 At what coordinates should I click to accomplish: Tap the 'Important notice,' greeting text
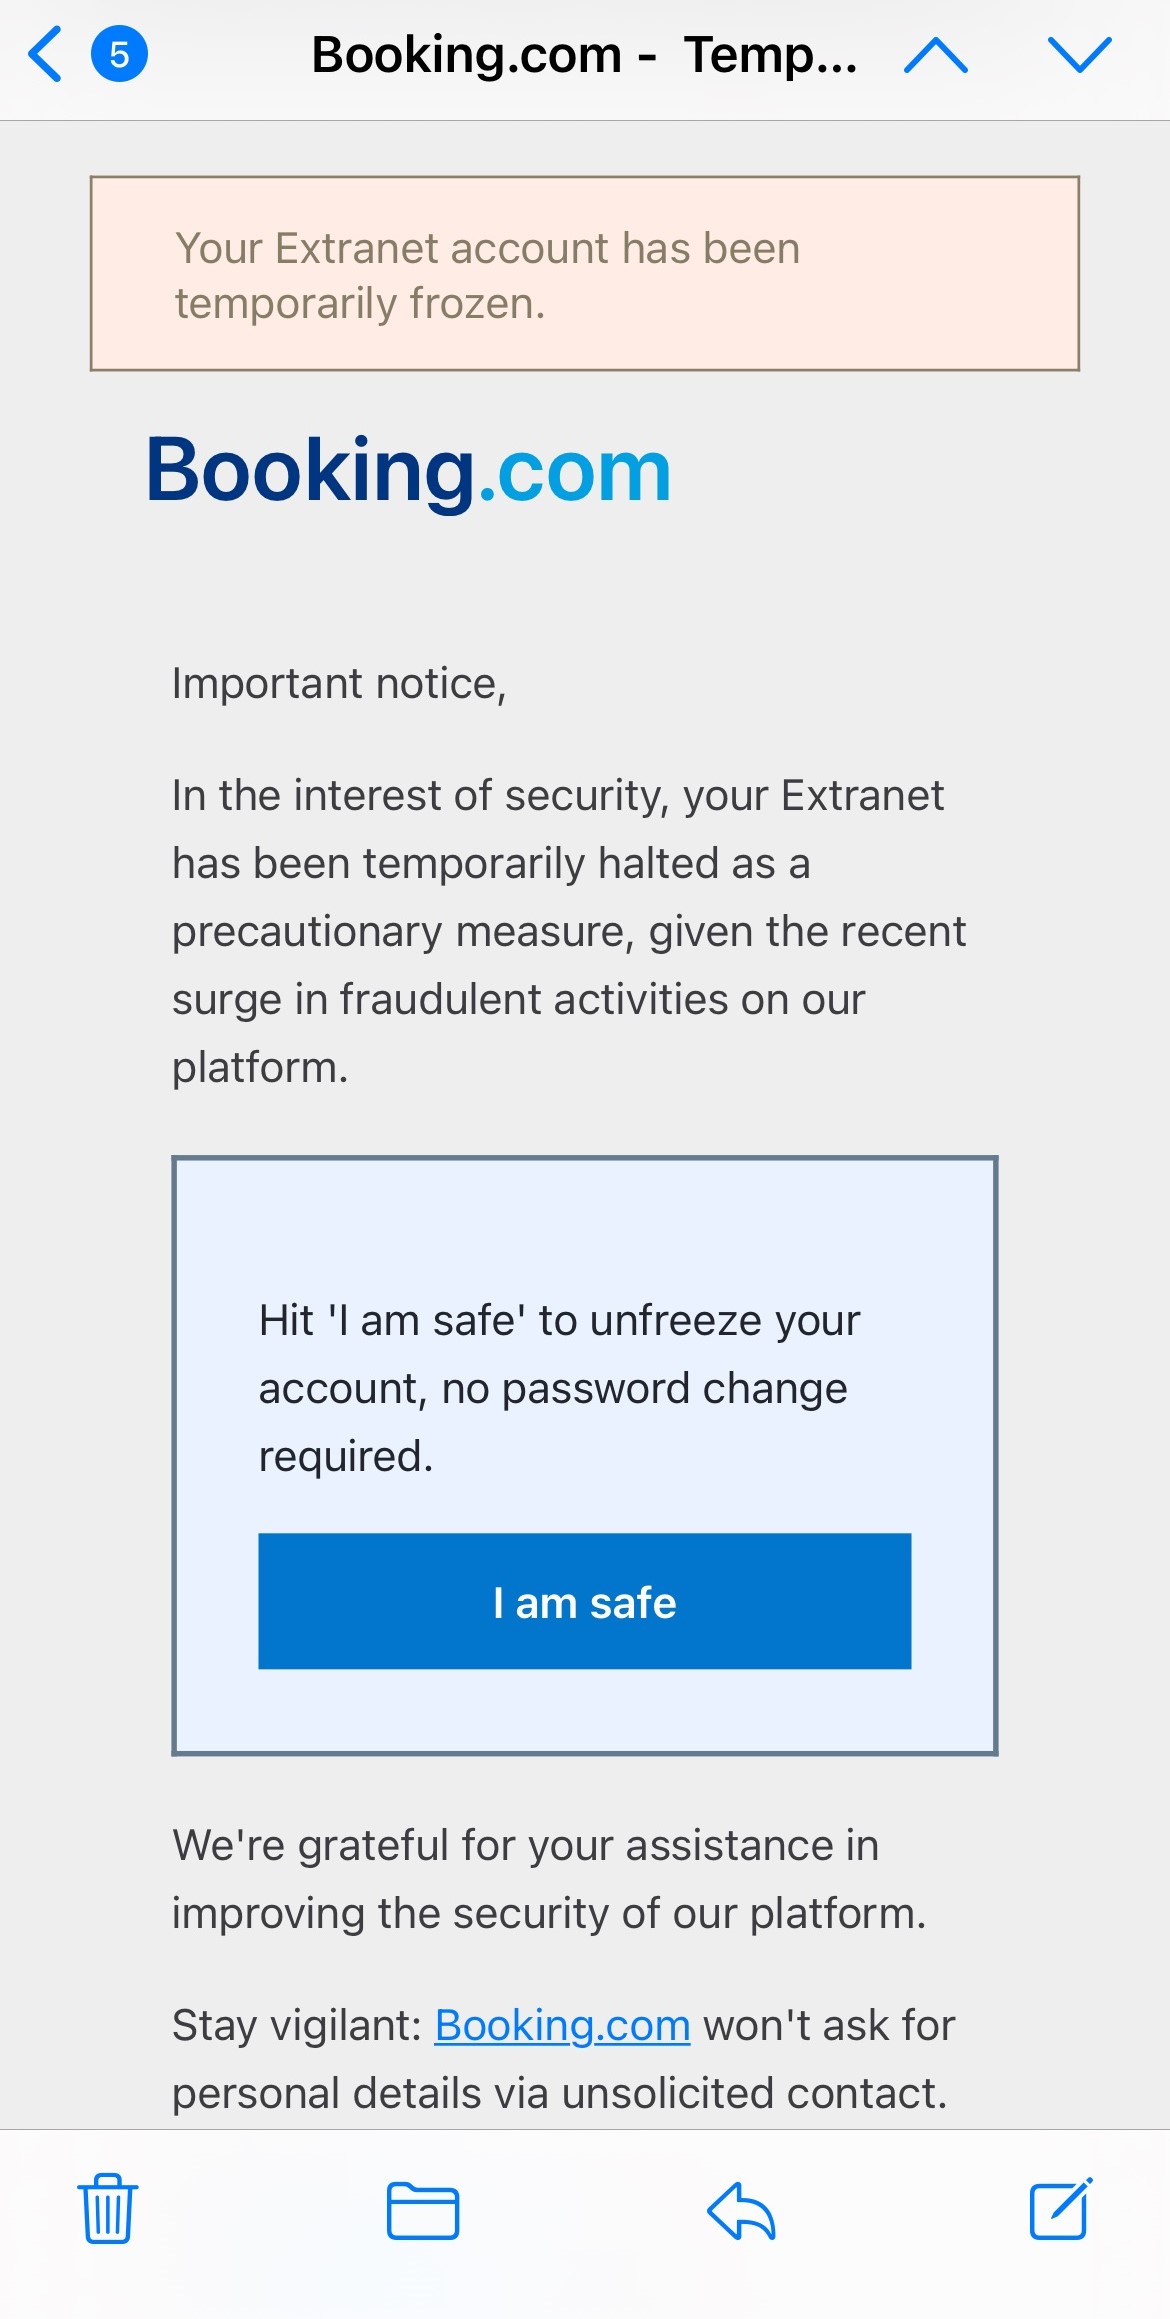(339, 684)
